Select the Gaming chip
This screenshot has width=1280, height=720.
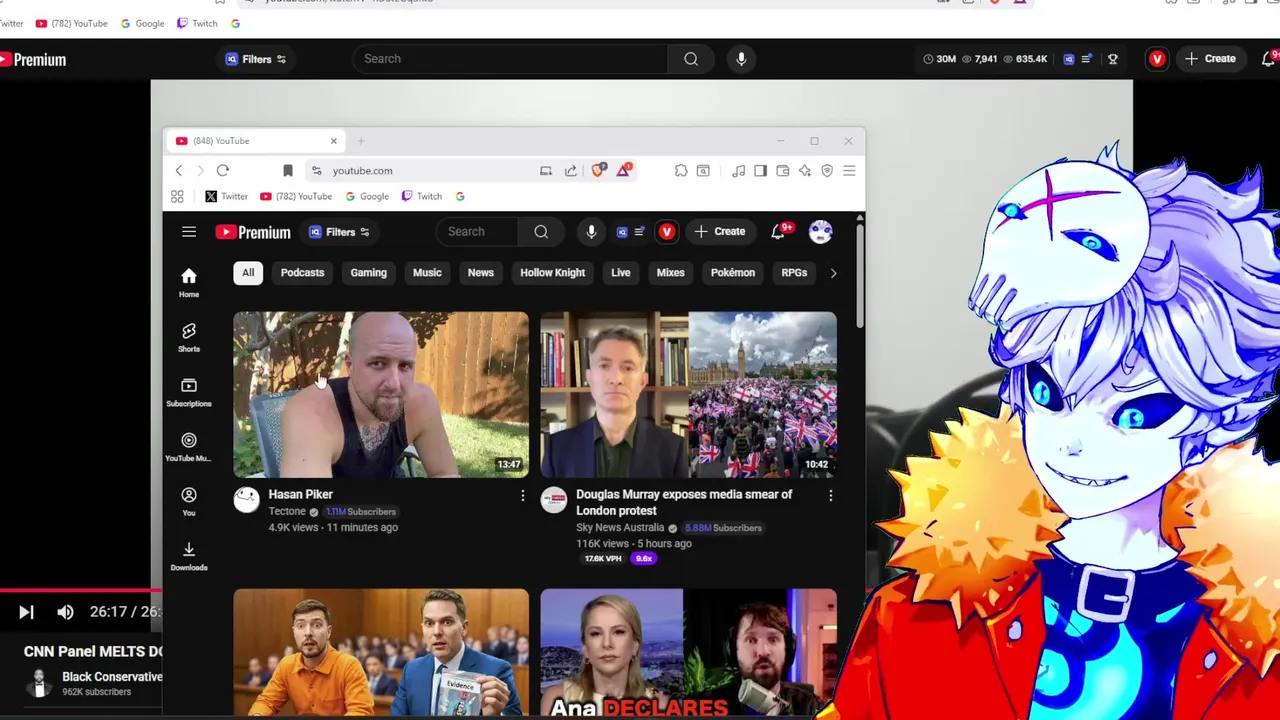coord(368,273)
